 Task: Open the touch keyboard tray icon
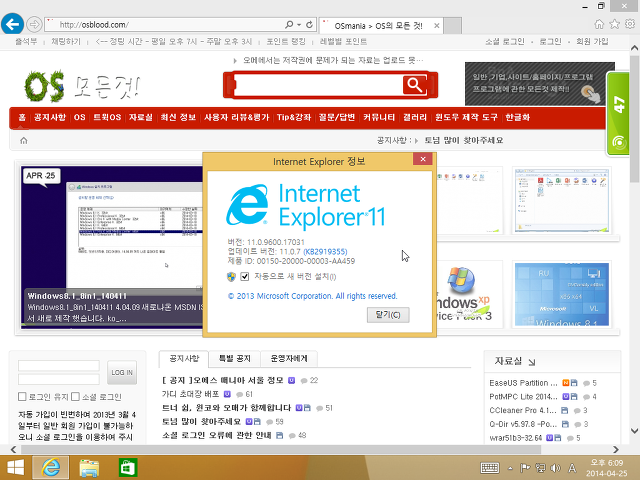(490, 468)
